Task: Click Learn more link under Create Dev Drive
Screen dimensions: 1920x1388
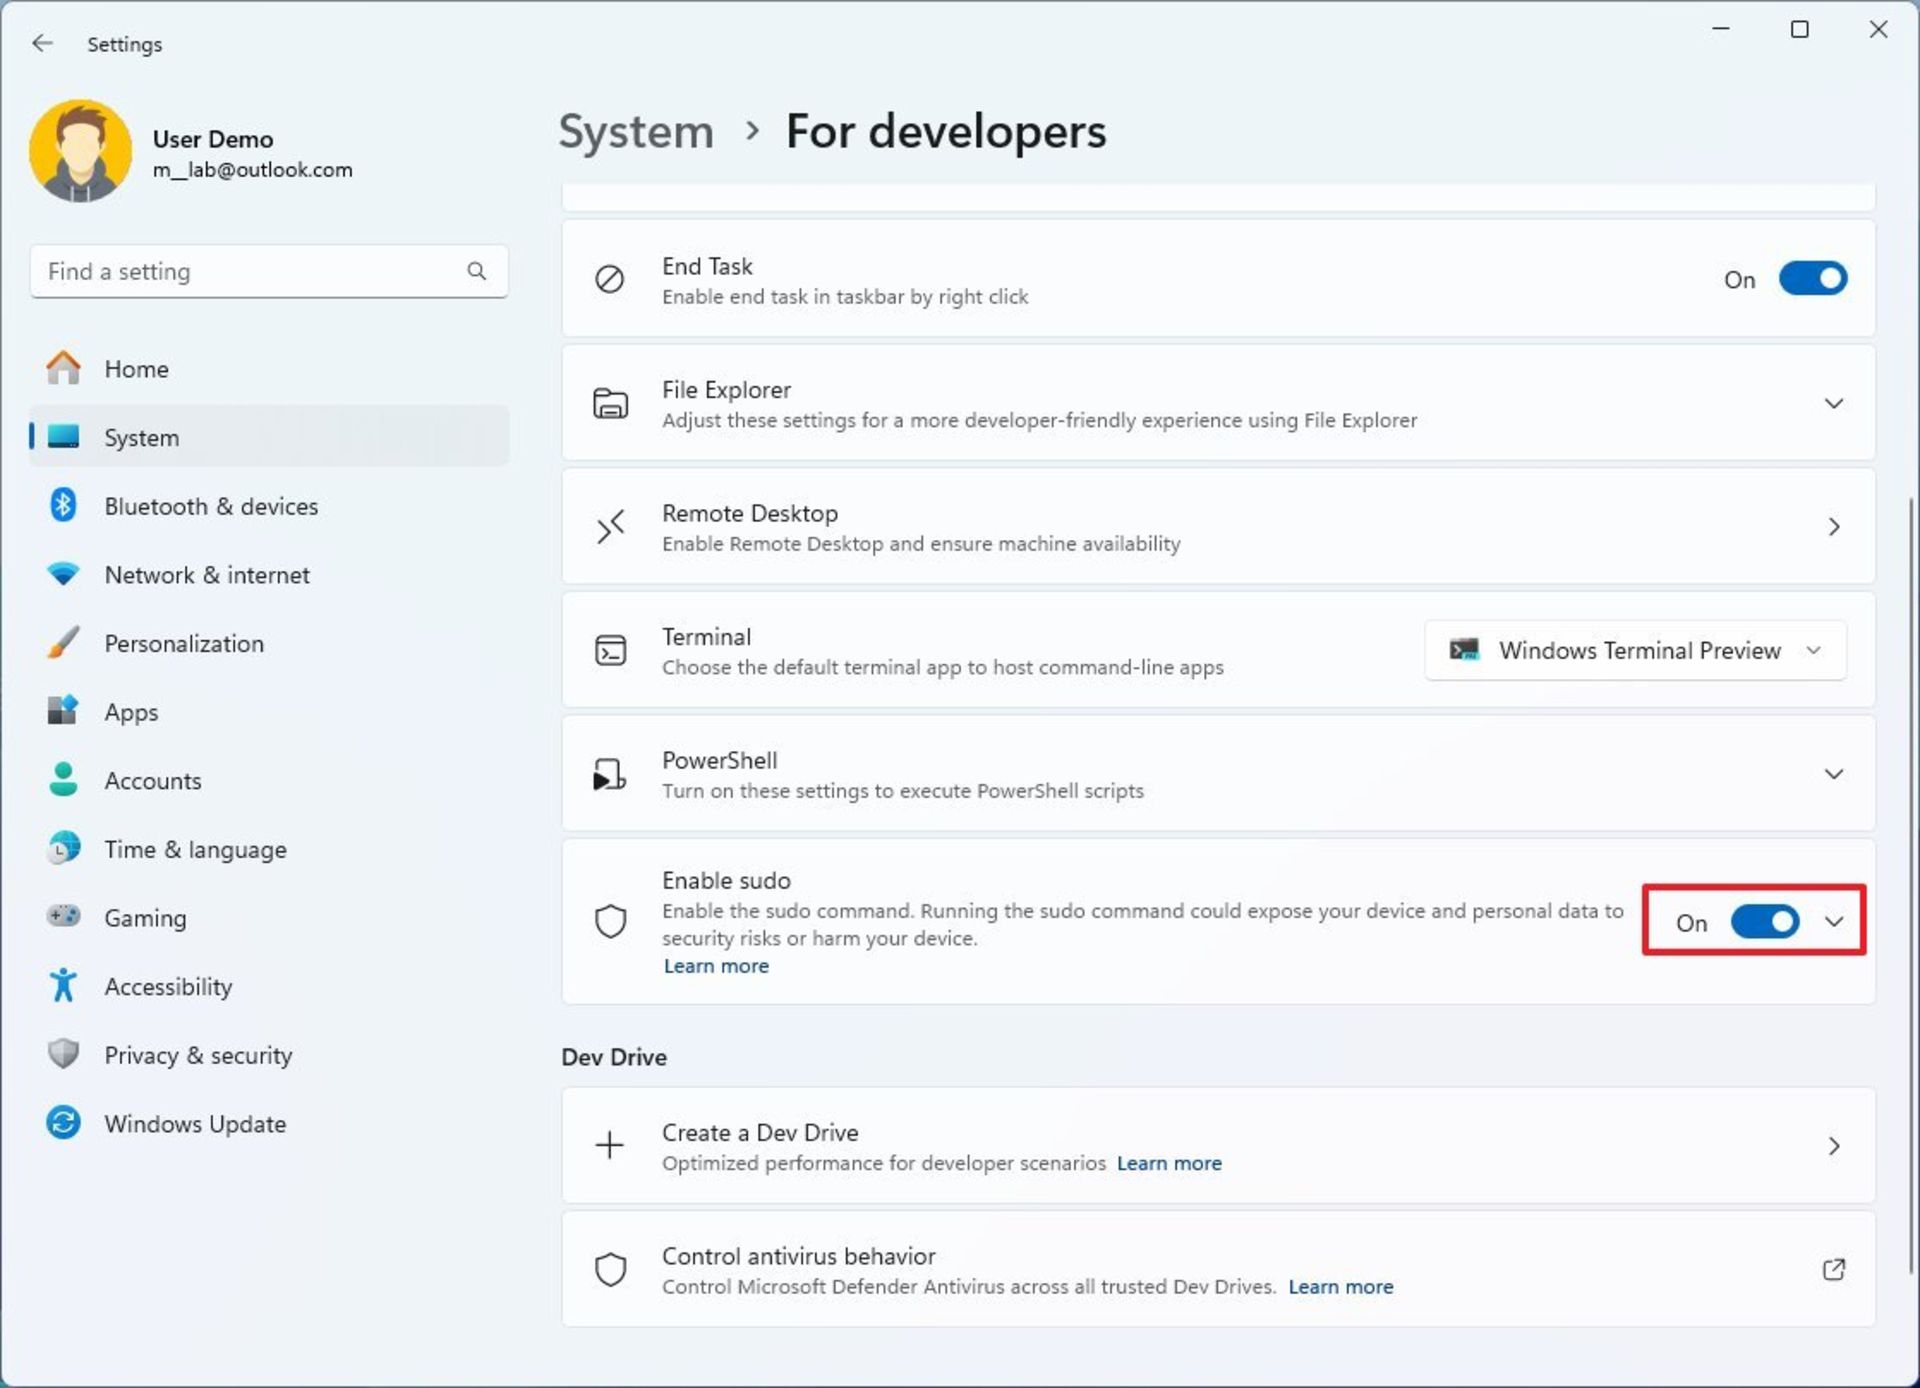Action: click(1170, 1161)
